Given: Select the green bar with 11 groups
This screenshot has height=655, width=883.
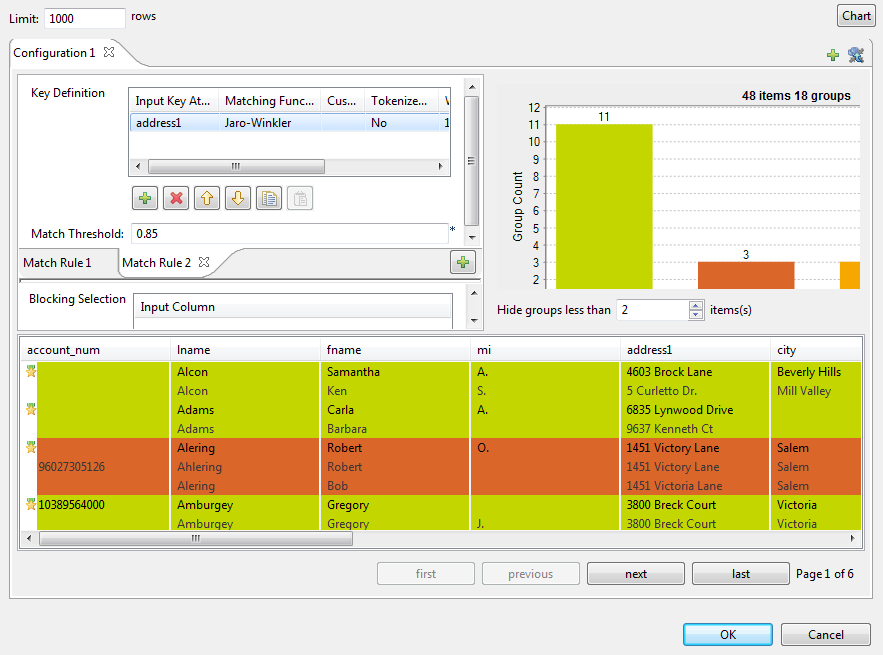Looking at the screenshot, I should [604, 206].
